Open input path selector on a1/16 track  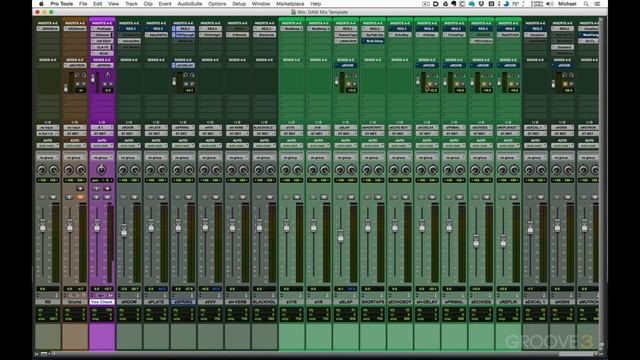coord(291,128)
